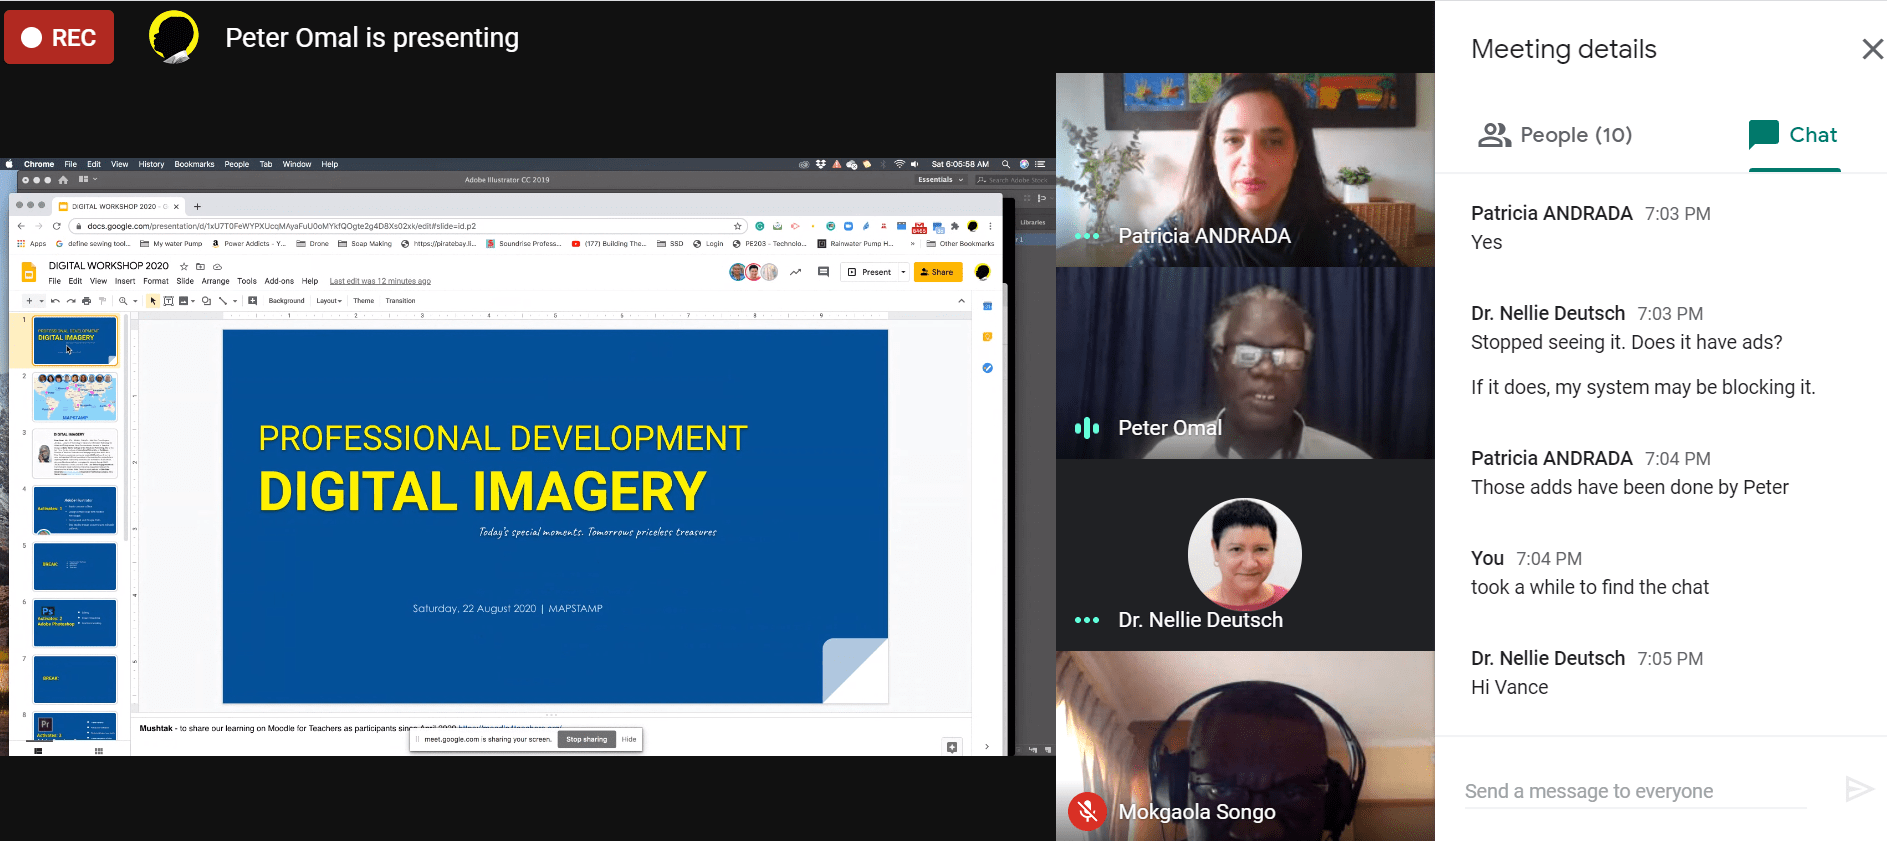Switch to the People (10) tab
Viewport: 1887px width, 841px height.
tap(1555, 135)
